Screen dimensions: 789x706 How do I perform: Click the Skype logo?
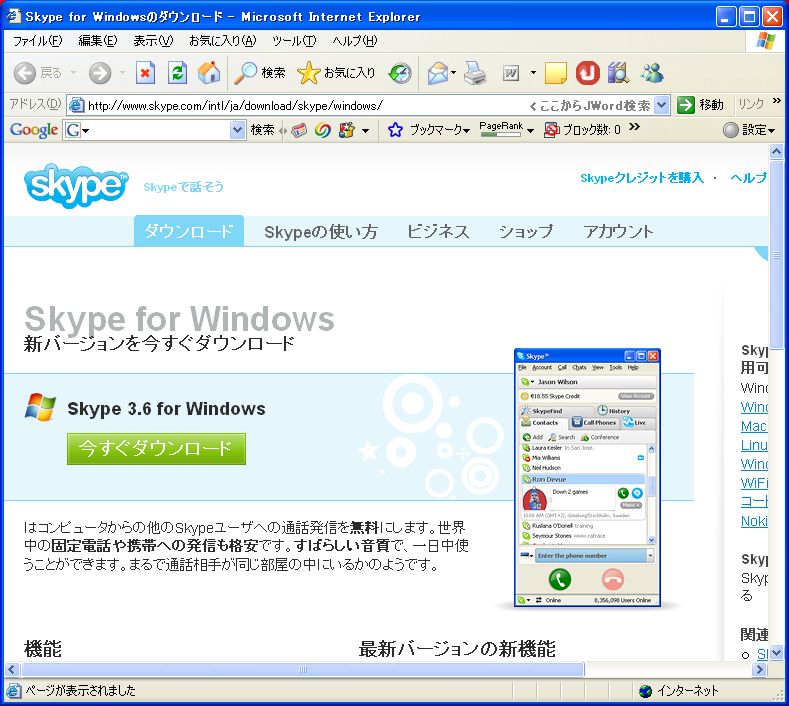pyautogui.click(x=76, y=185)
